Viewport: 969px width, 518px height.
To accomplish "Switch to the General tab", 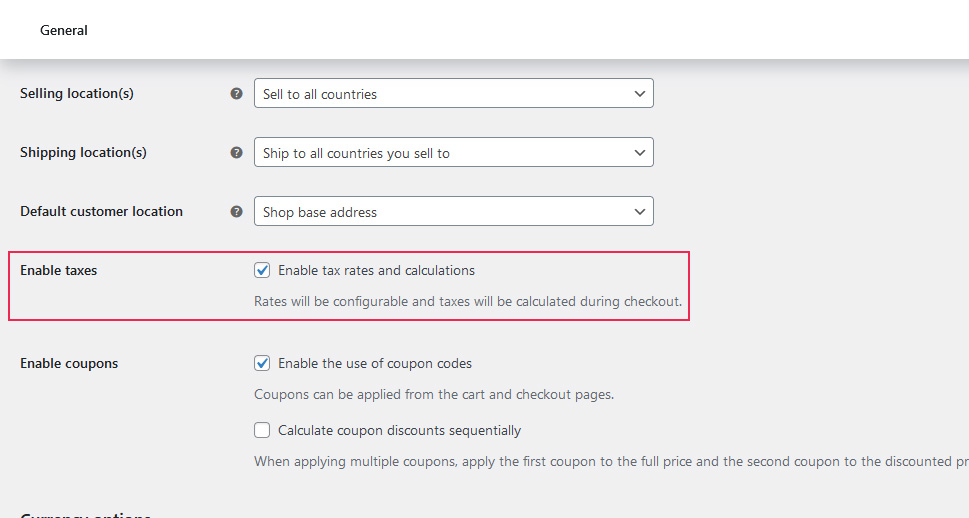I will point(64,30).
